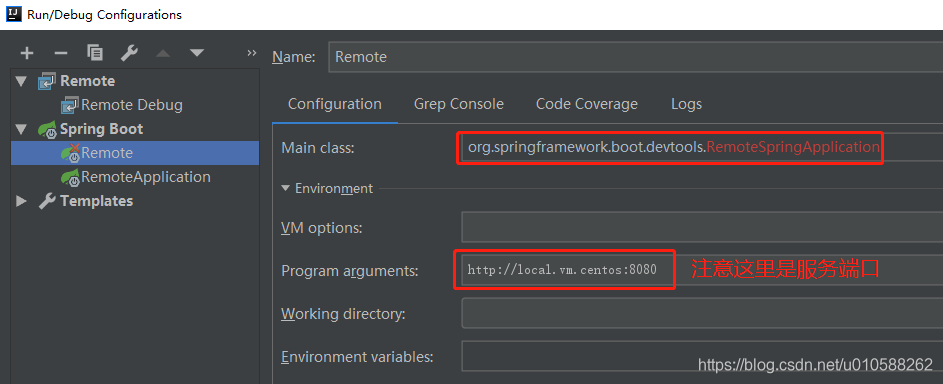Click the Working directory label
Viewport: 943px width, 384px height.
point(343,314)
